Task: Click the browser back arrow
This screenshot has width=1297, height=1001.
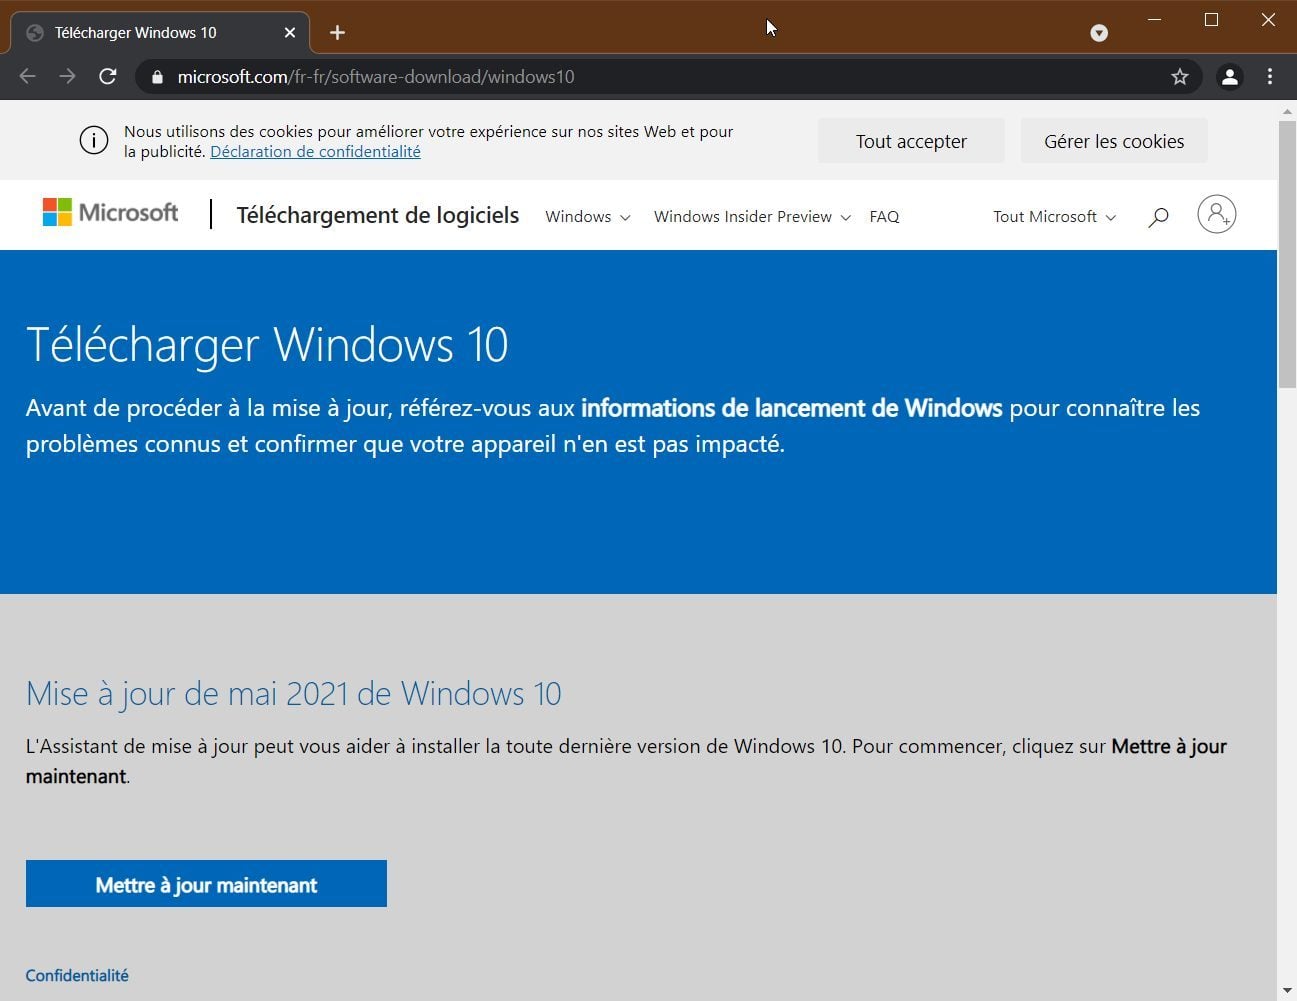Action: 27,76
